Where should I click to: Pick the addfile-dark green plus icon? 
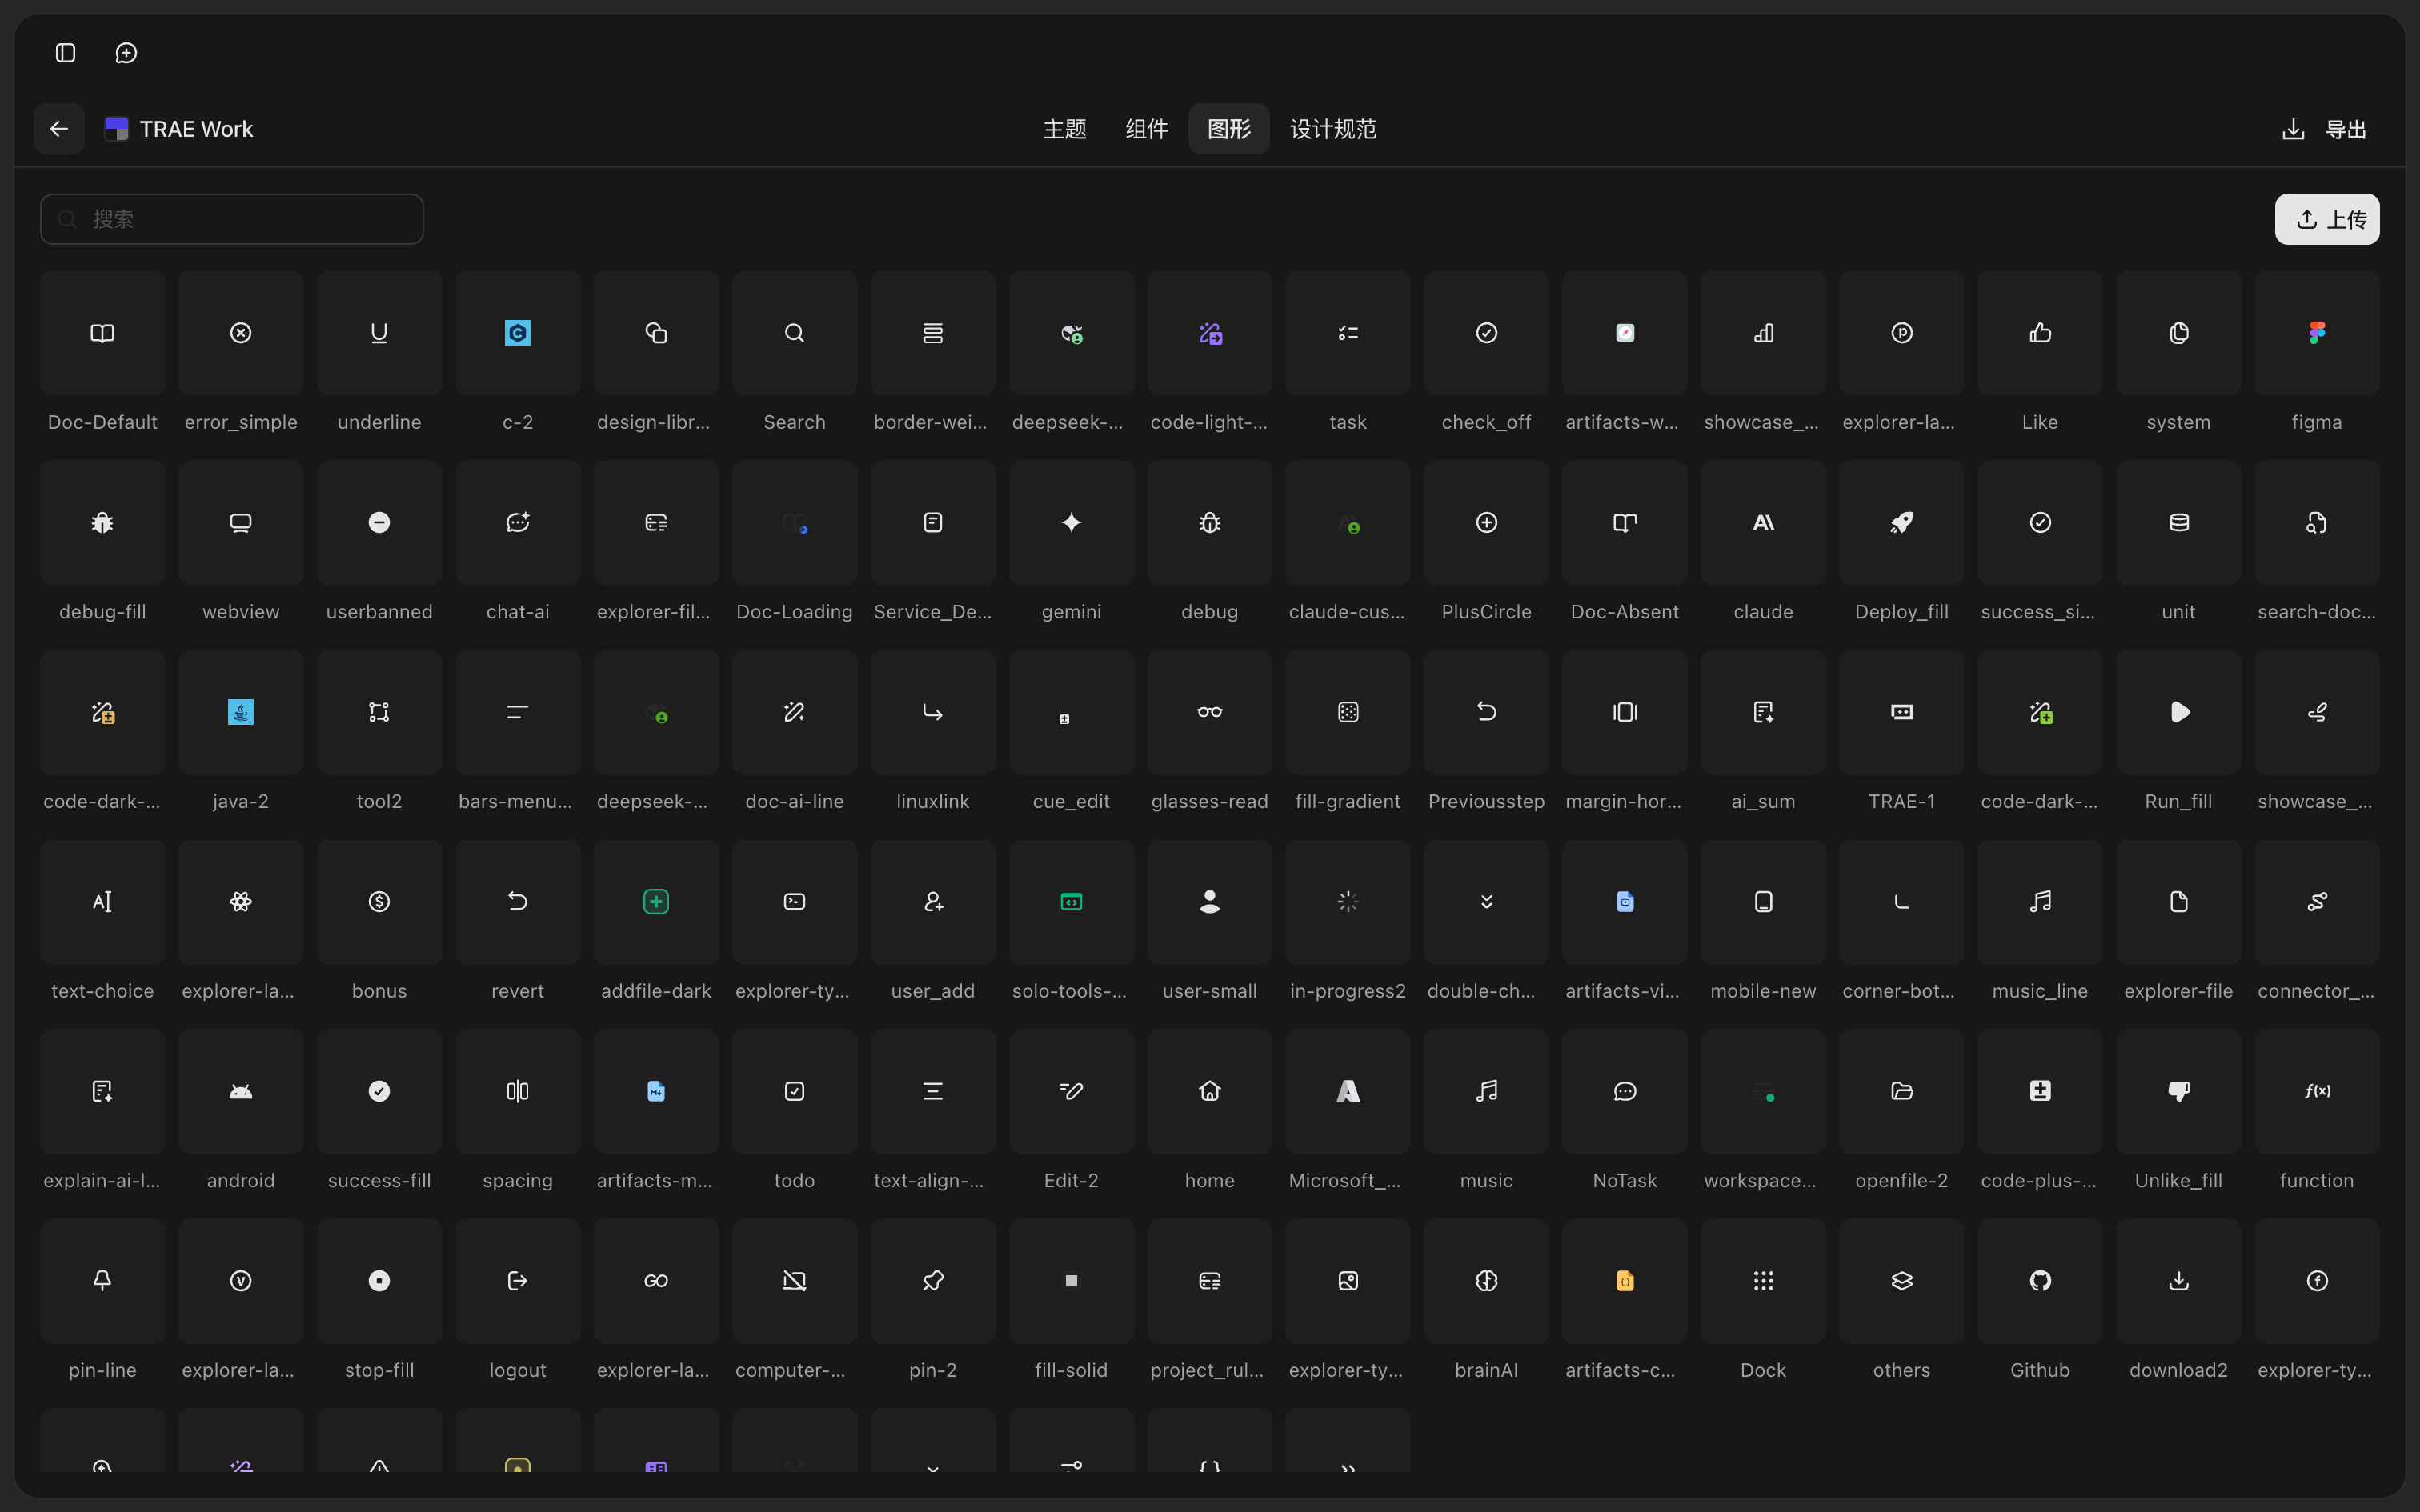[x=656, y=902]
